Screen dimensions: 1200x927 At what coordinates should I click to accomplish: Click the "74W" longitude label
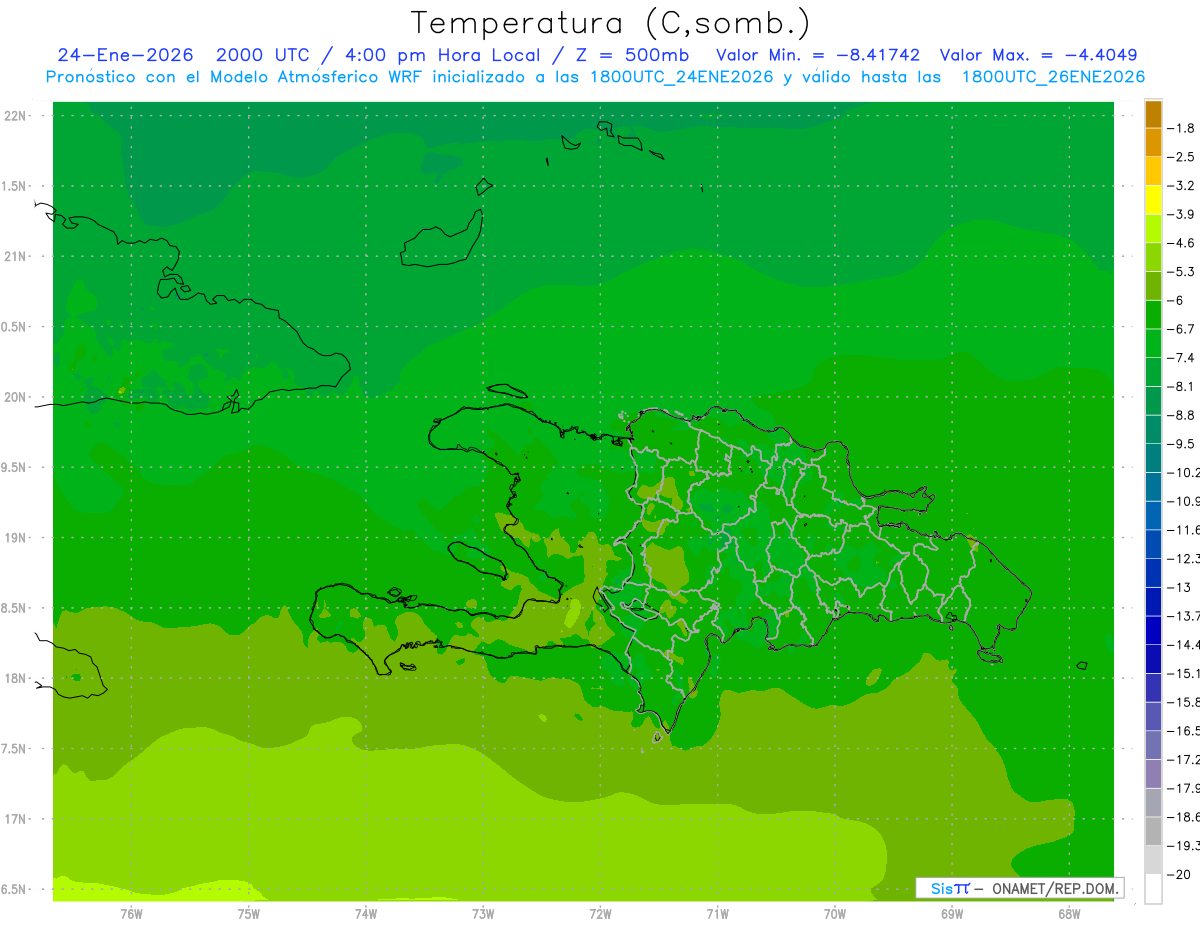tap(366, 914)
